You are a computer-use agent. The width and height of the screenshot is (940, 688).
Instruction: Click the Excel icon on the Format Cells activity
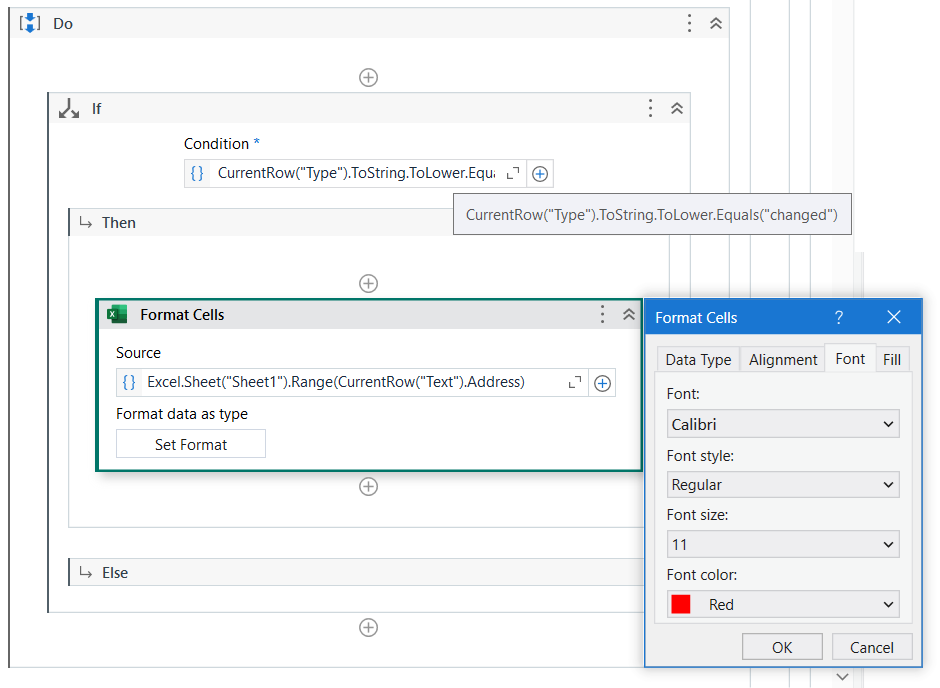(x=117, y=314)
